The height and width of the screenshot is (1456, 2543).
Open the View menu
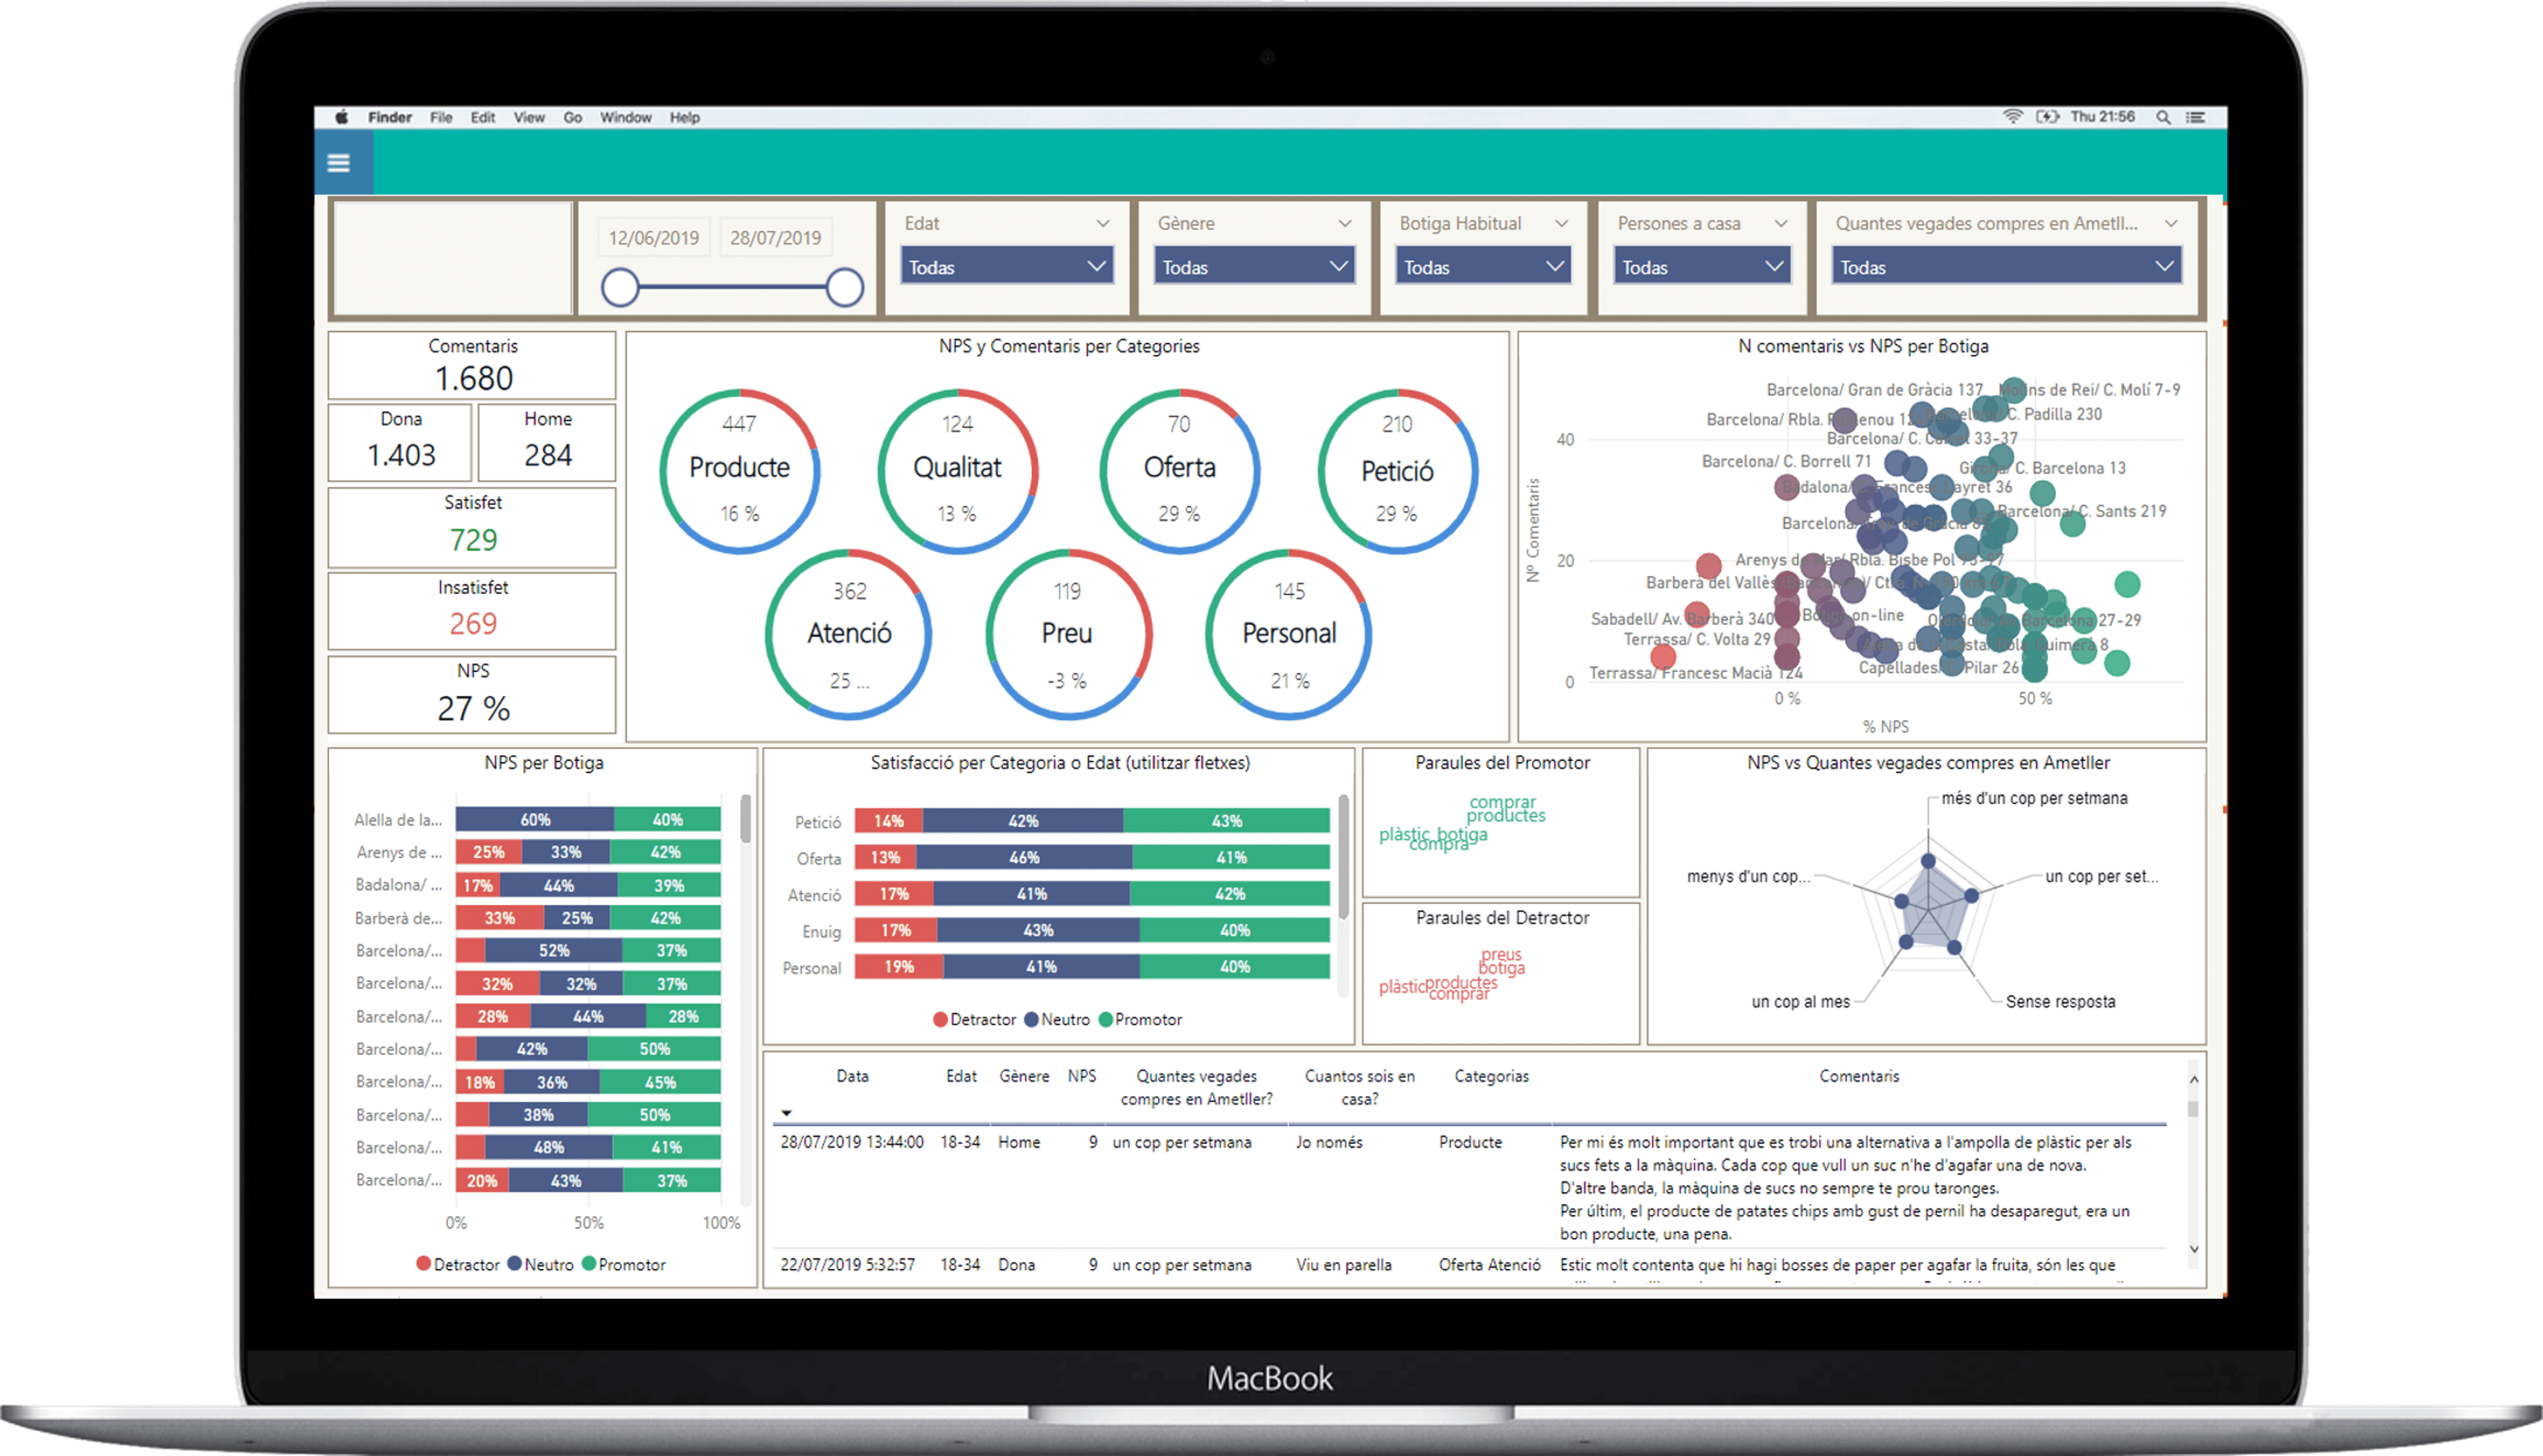[x=529, y=117]
